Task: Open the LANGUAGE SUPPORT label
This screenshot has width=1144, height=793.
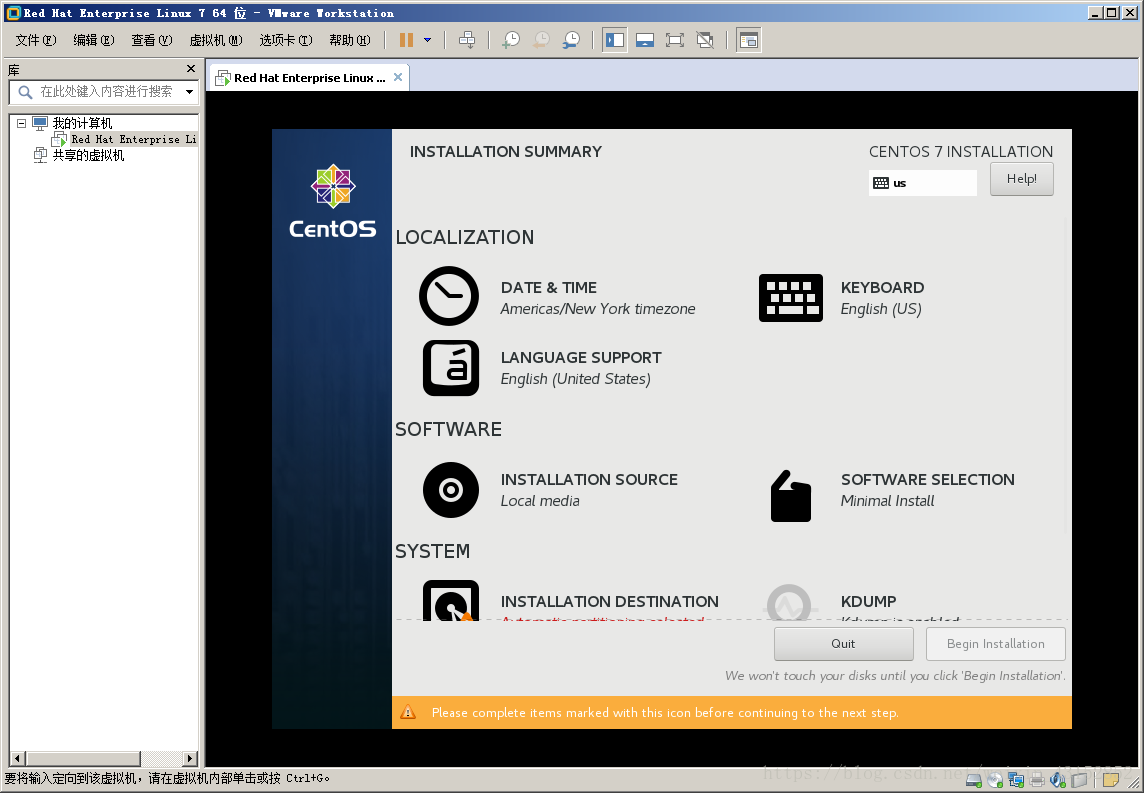Action: (581, 357)
